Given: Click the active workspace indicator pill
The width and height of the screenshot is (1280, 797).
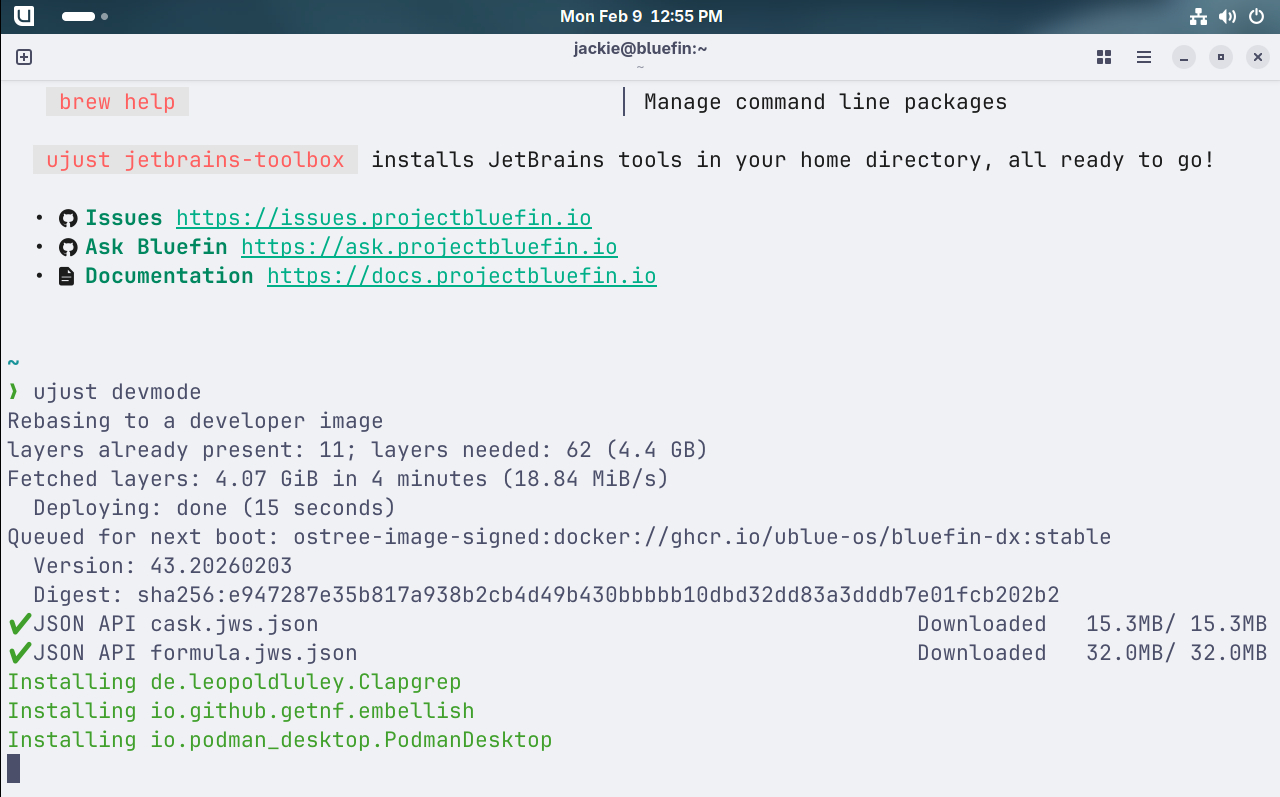Looking at the screenshot, I should 78,16.
